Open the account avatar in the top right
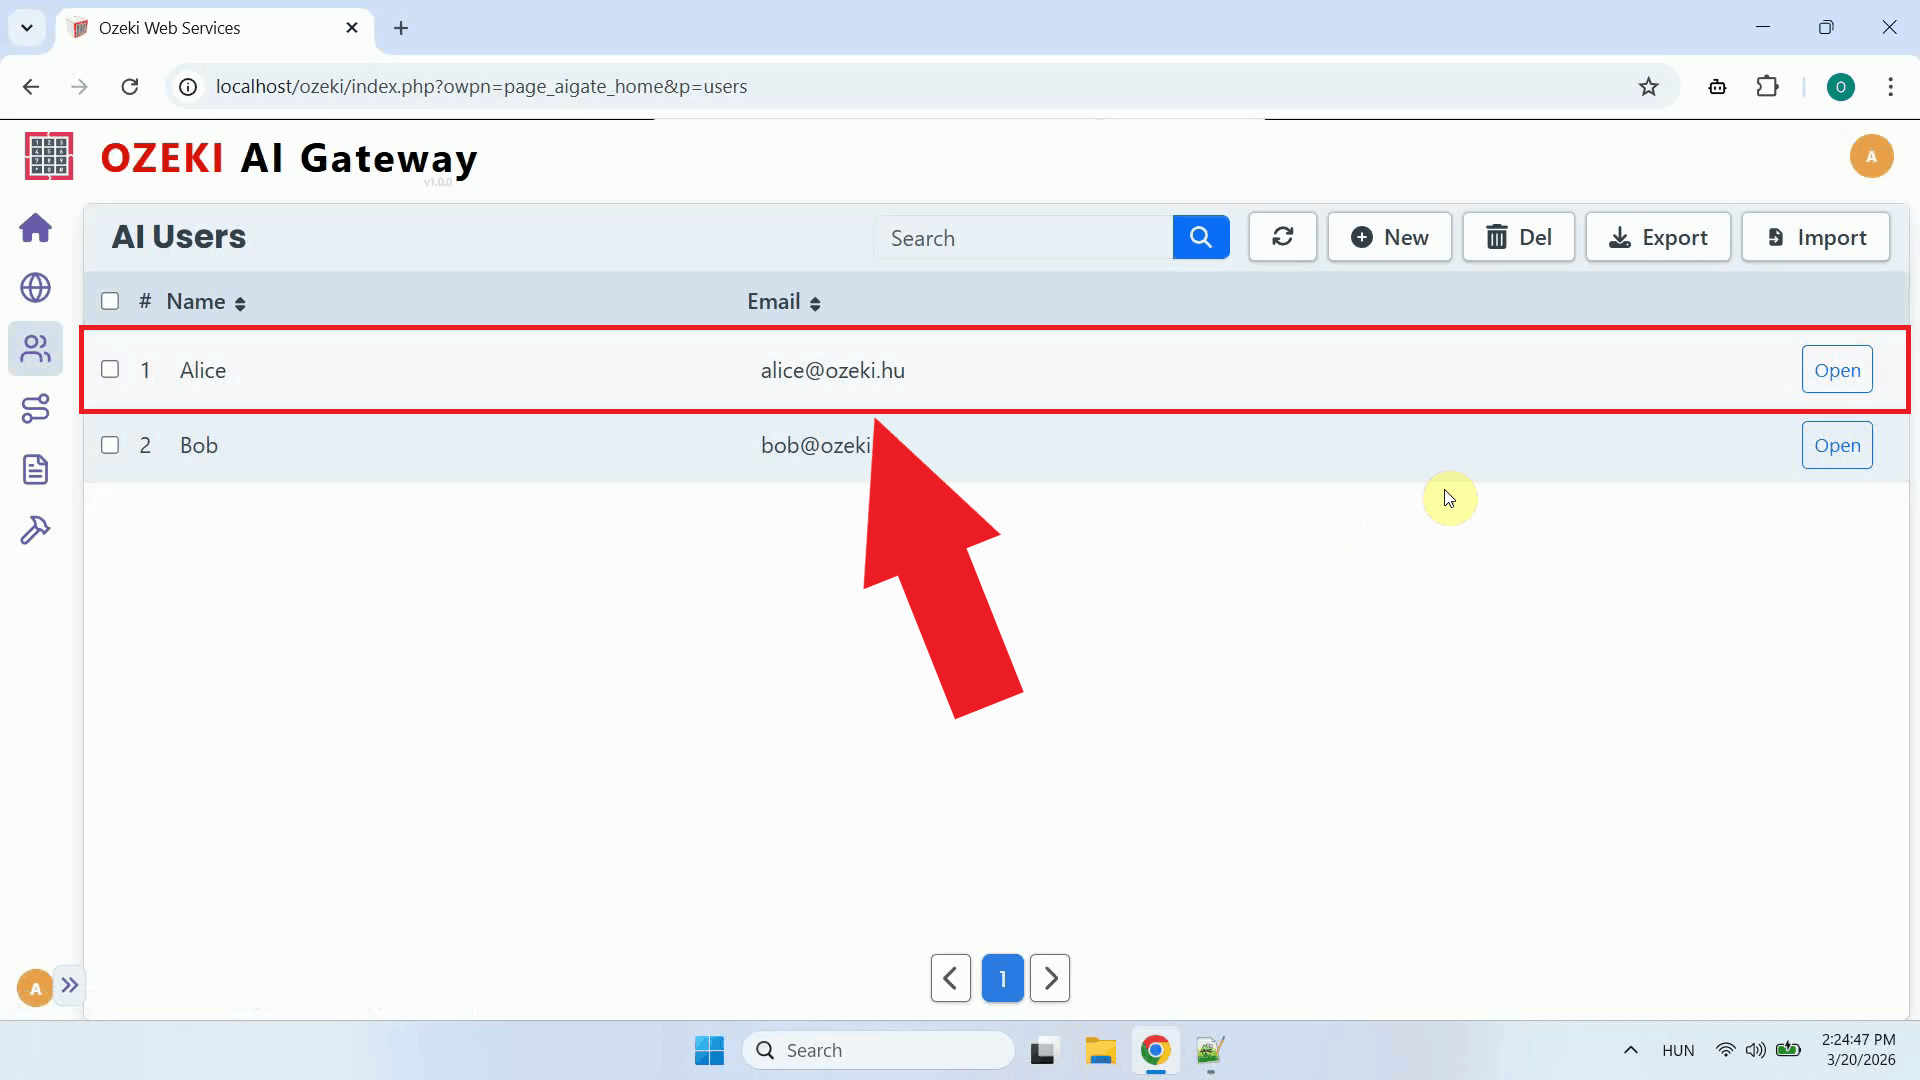This screenshot has height=1080, width=1920. click(x=1872, y=156)
